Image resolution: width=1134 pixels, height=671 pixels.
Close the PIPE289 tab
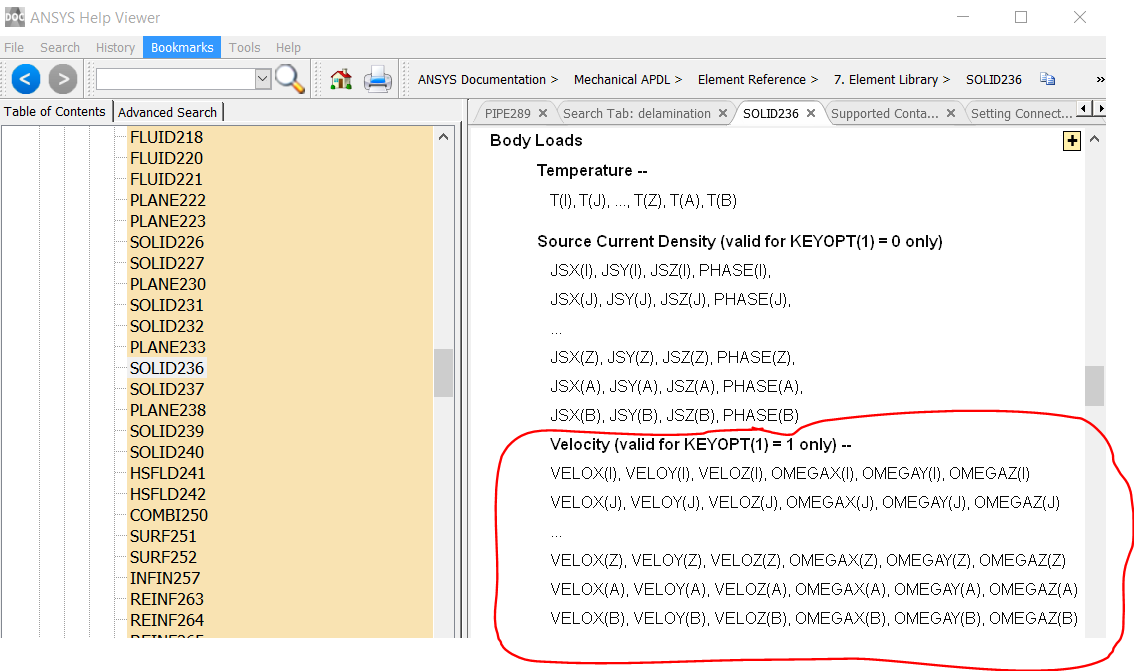tap(542, 114)
